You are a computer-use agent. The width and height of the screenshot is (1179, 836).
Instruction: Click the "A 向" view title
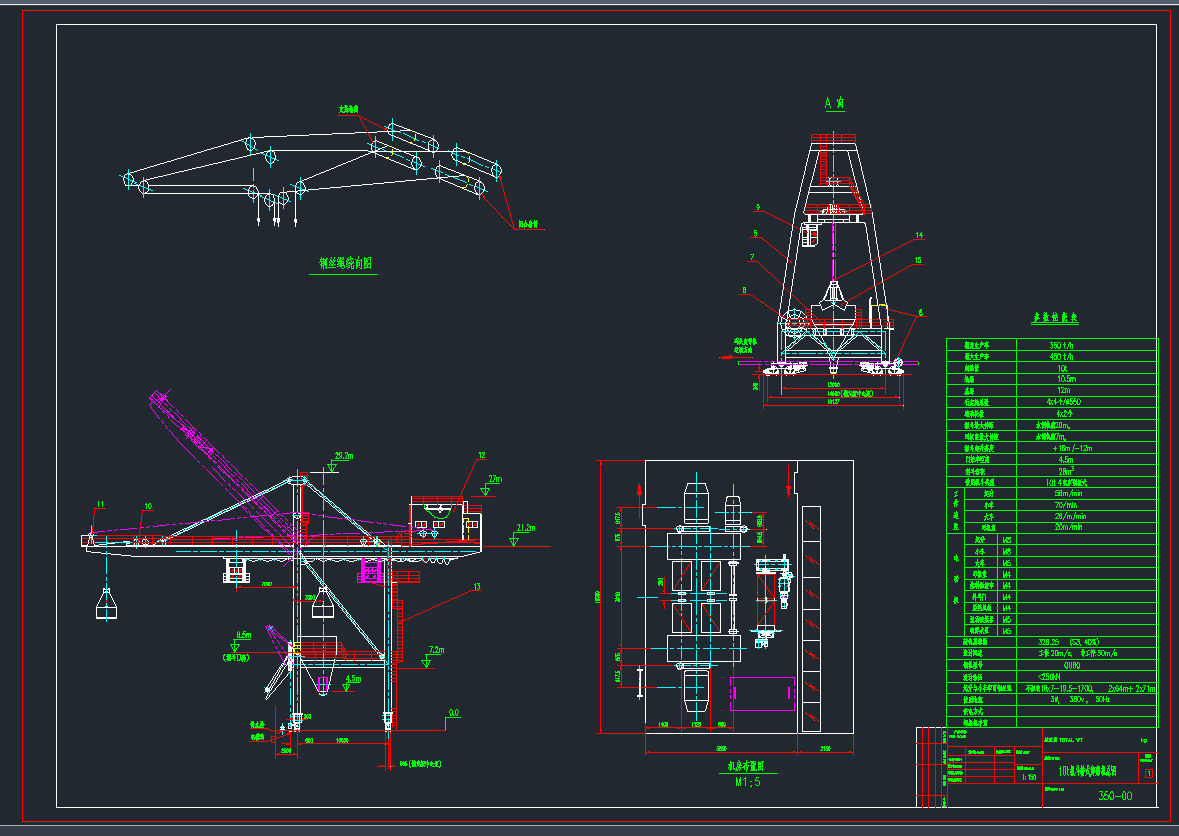[x=834, y=103]
